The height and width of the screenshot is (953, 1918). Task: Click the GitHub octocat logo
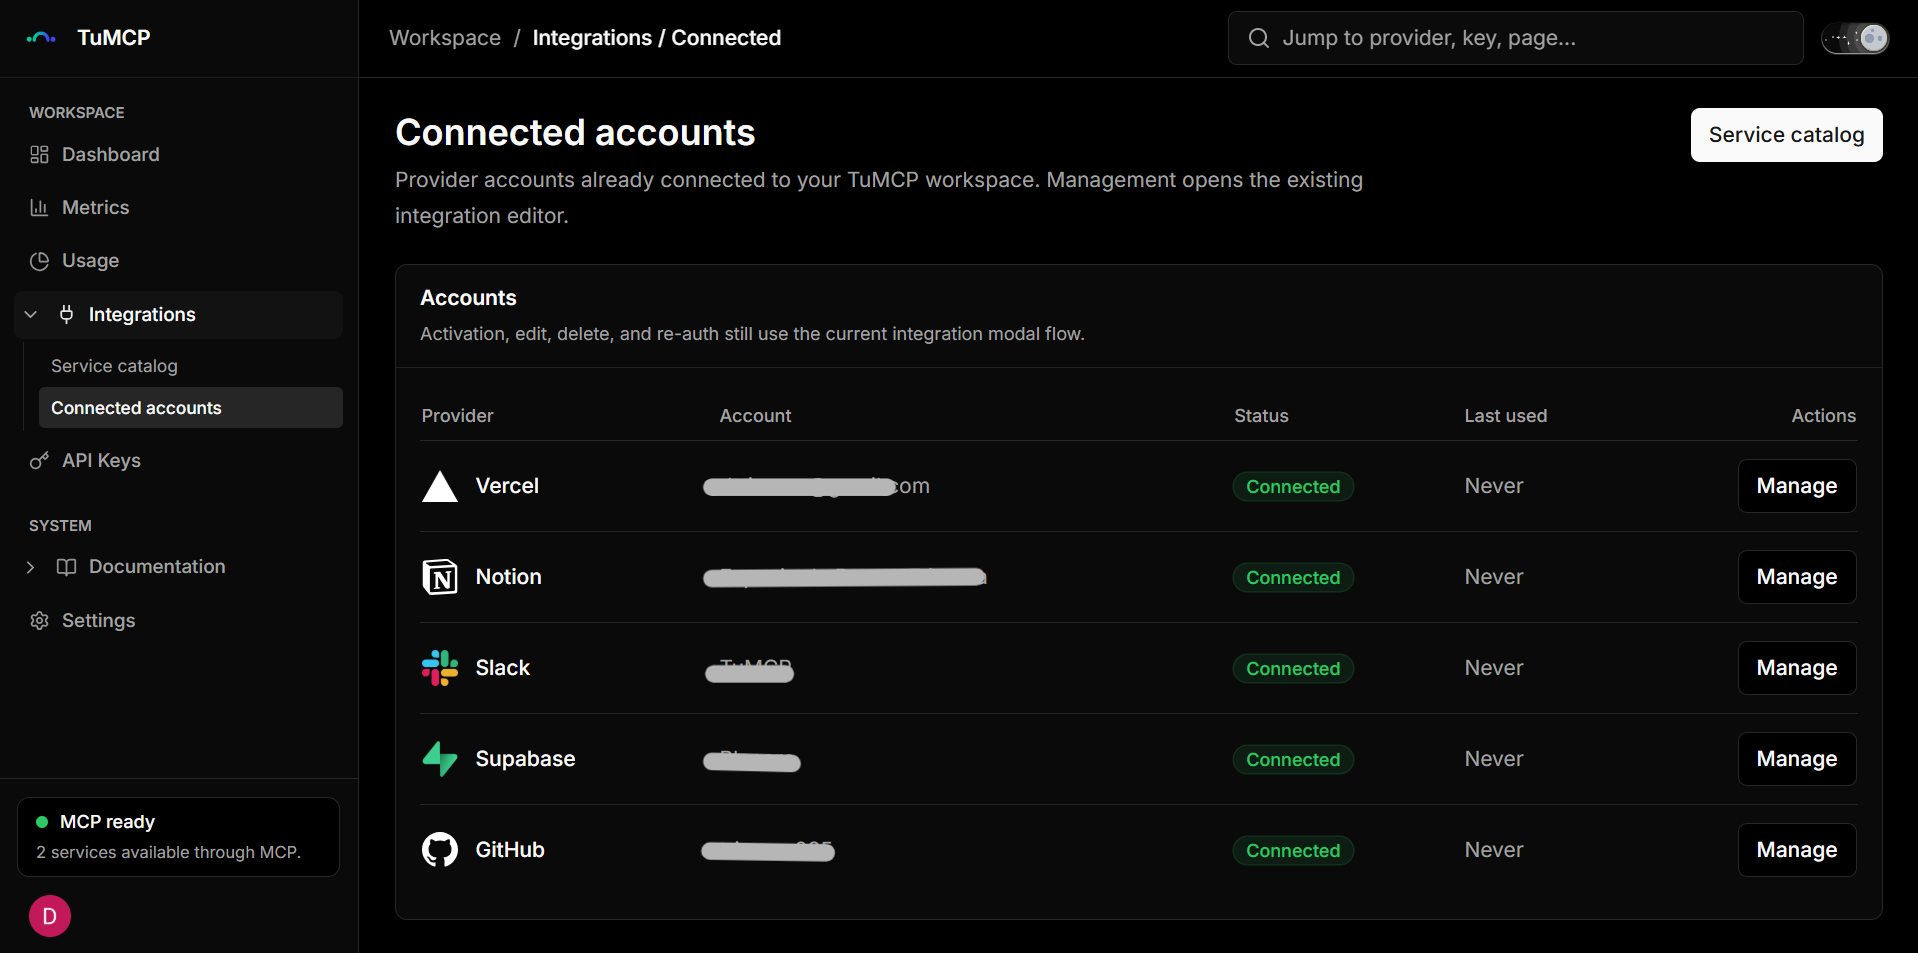[x=440, y=850]
